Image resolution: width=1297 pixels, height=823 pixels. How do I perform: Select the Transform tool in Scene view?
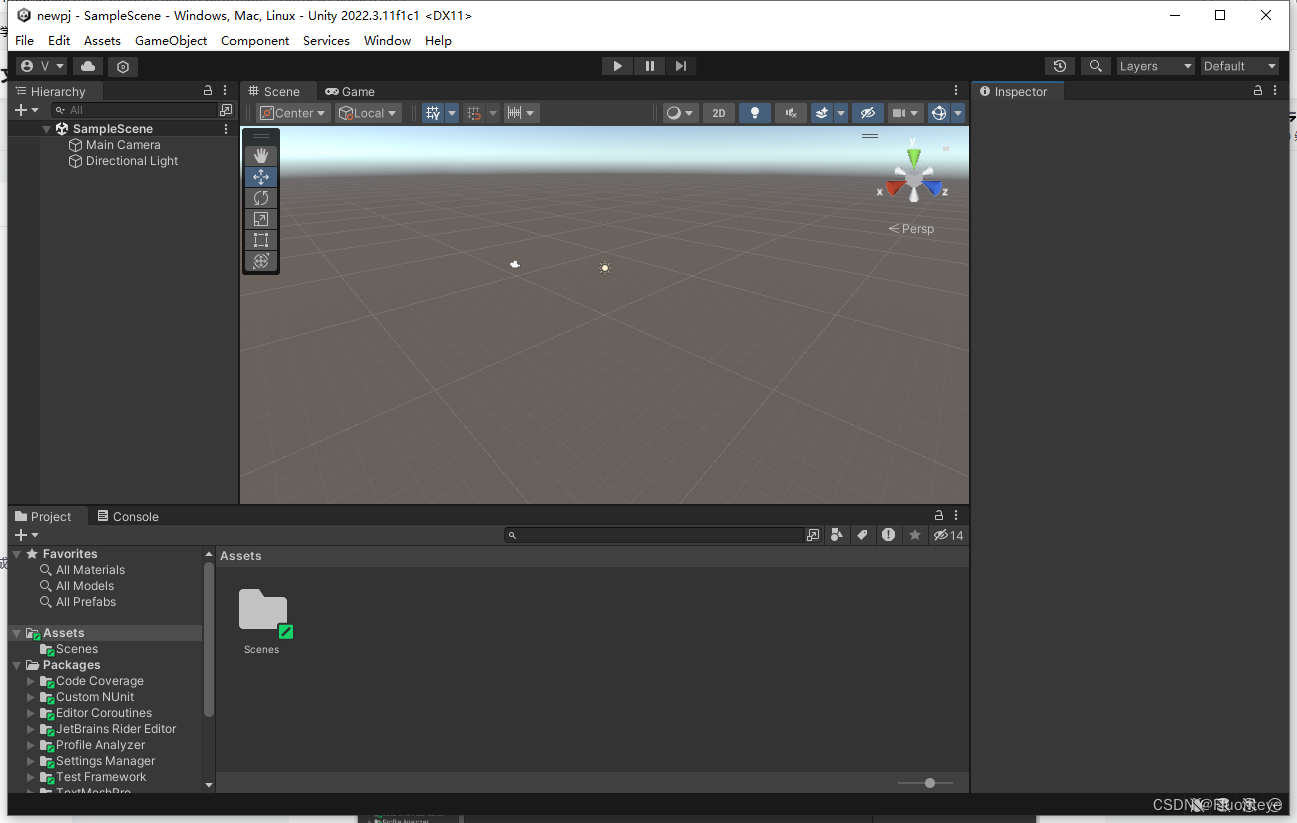261,260
